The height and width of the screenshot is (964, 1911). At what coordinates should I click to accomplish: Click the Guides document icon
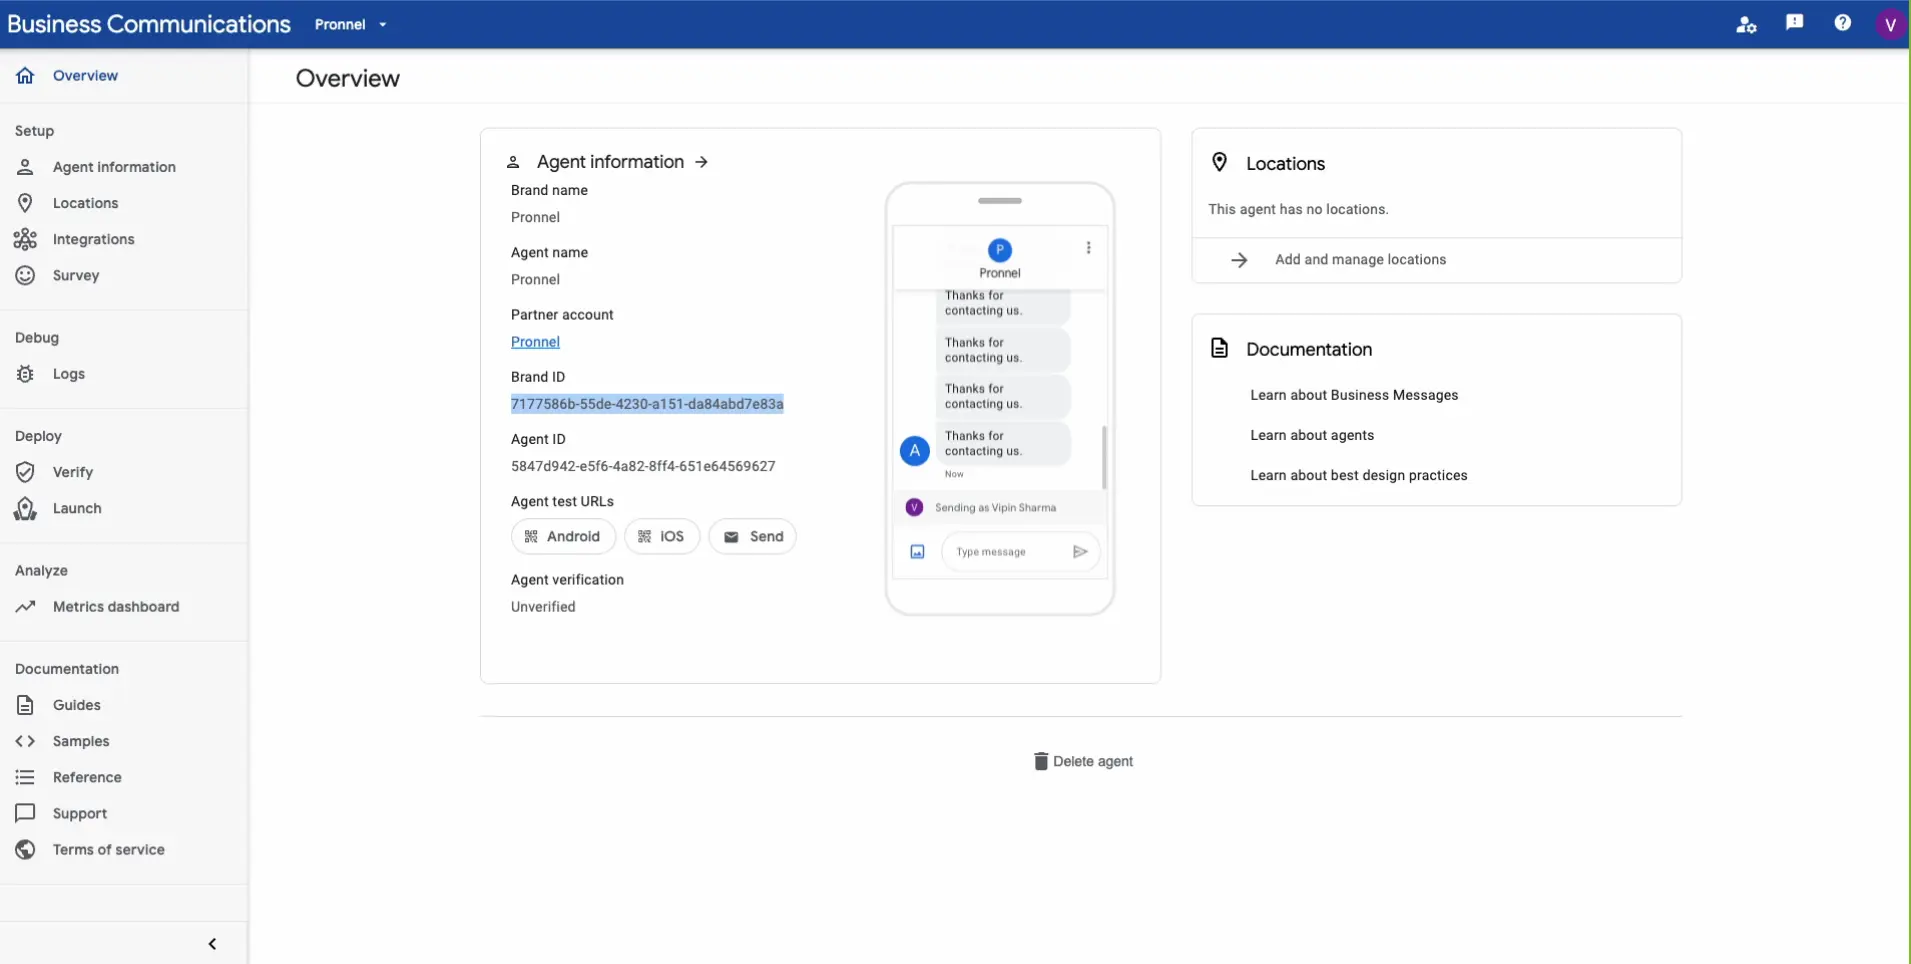(25, 705)
